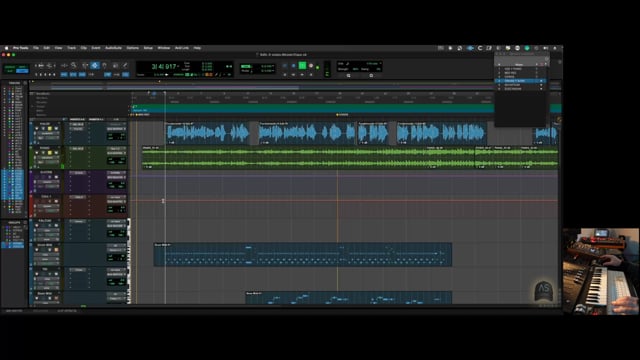
Task: Open the Edit menu
Action: (x=47, y=48)
